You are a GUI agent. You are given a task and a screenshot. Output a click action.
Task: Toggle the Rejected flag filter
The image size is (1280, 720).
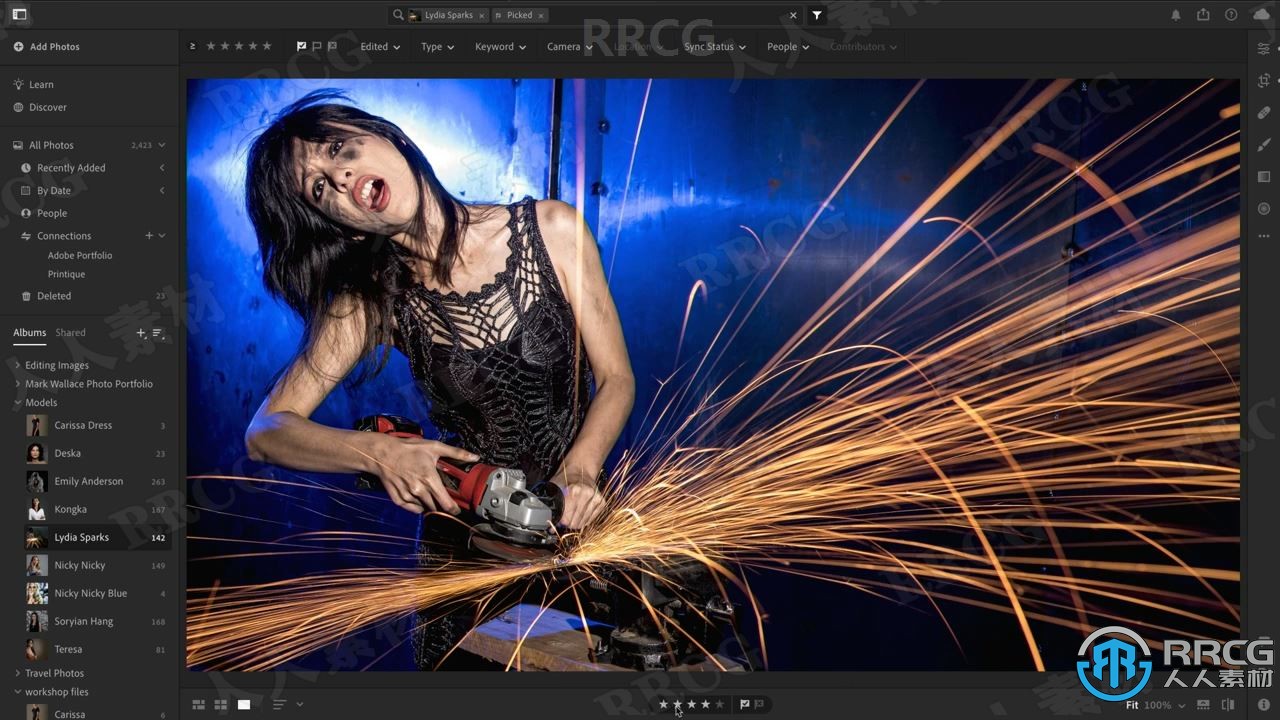pyautogui.click(x=332, y=46)
